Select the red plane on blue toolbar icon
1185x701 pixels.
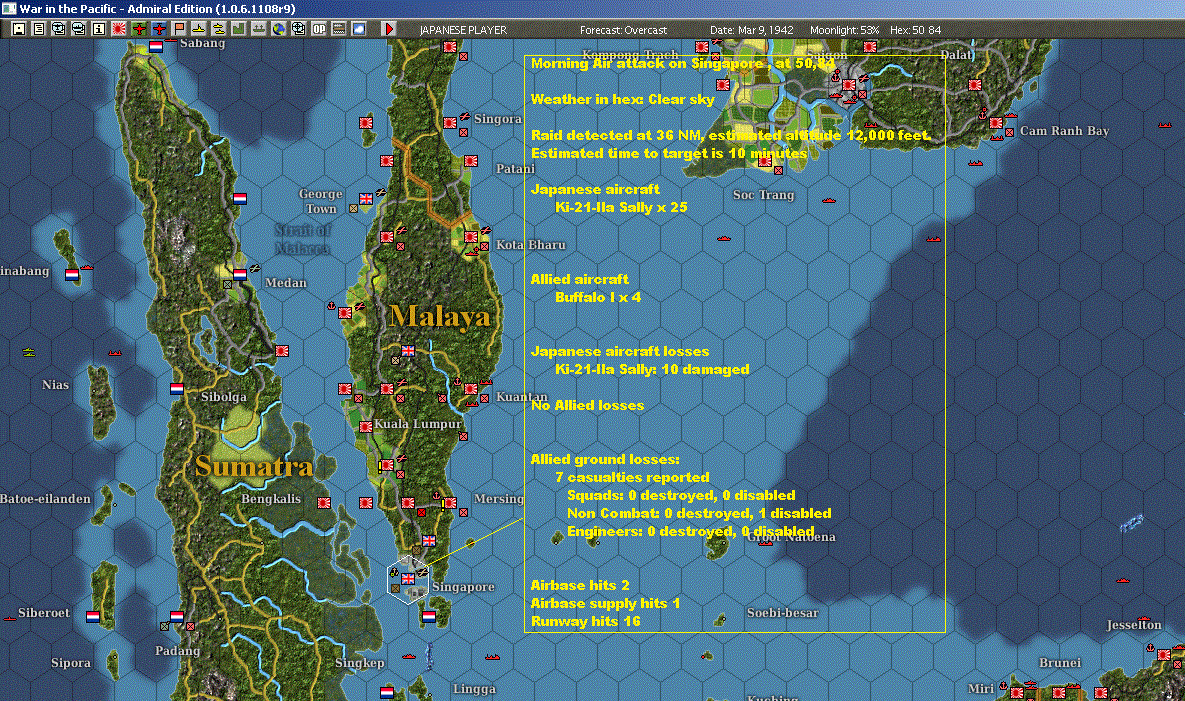point(159,29)
